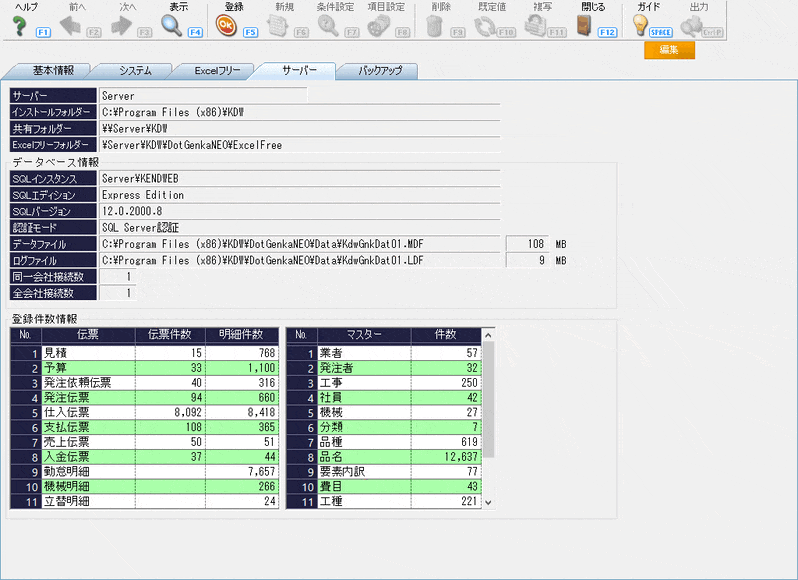Click the サーバー field showing Server
The image size is (798, 580).
click(x=204, y=96)
